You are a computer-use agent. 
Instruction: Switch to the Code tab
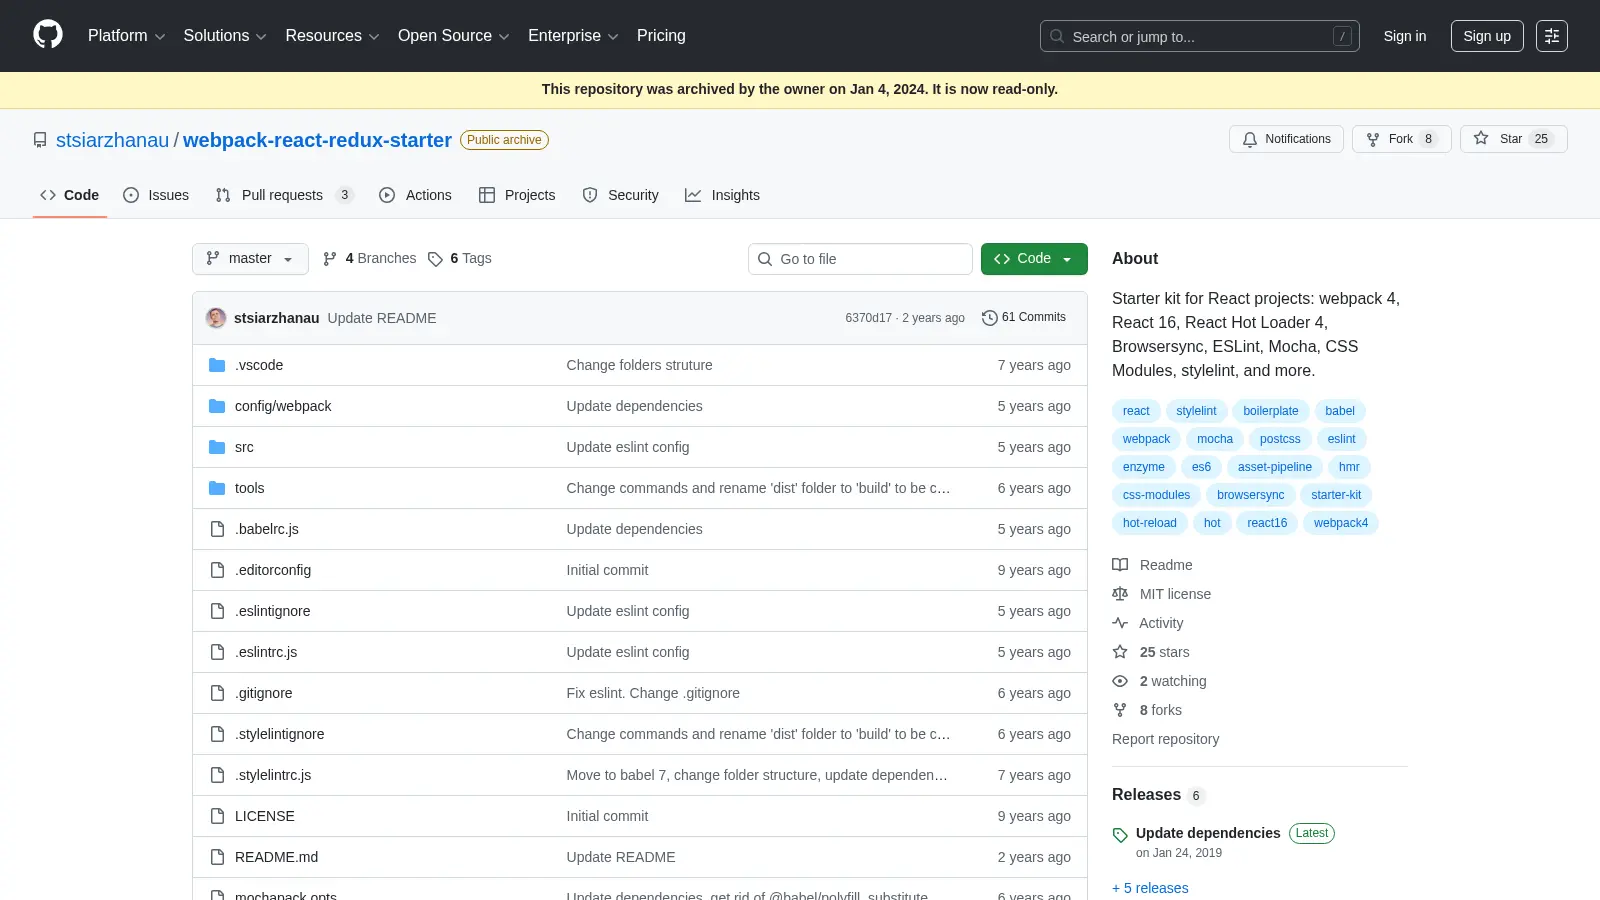click(69, 195)
